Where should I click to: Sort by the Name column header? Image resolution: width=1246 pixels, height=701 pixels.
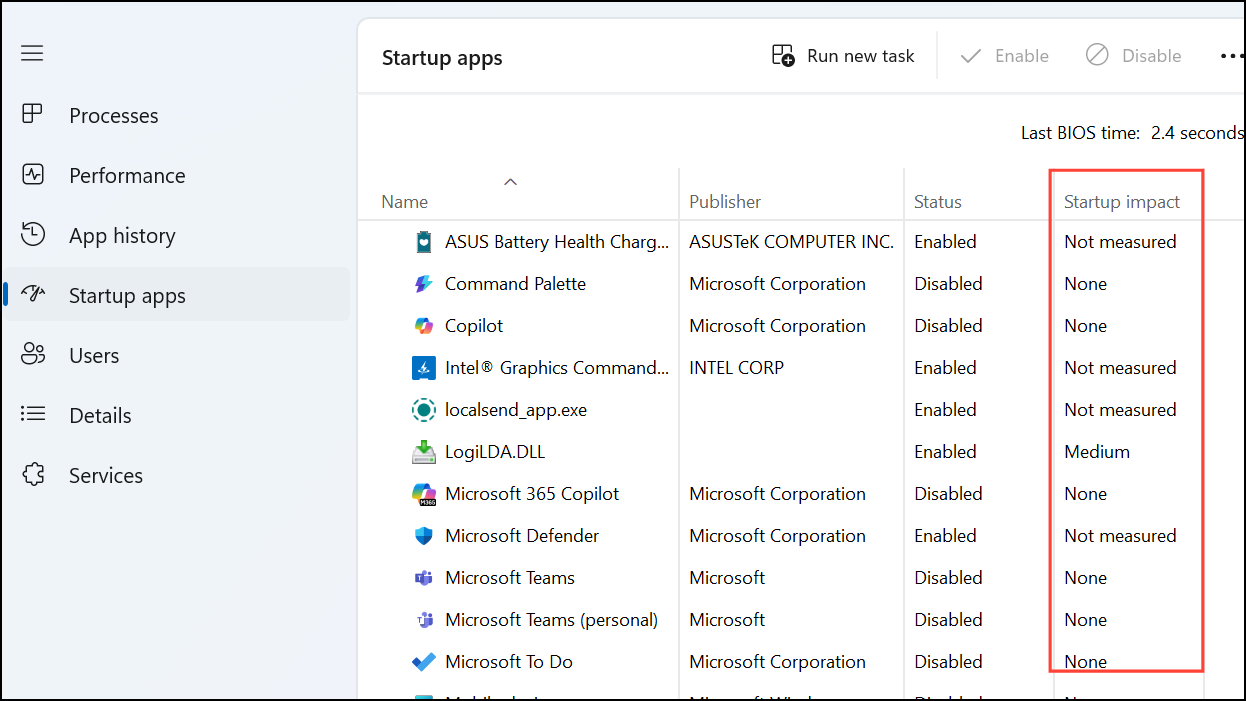coord(405,202)
